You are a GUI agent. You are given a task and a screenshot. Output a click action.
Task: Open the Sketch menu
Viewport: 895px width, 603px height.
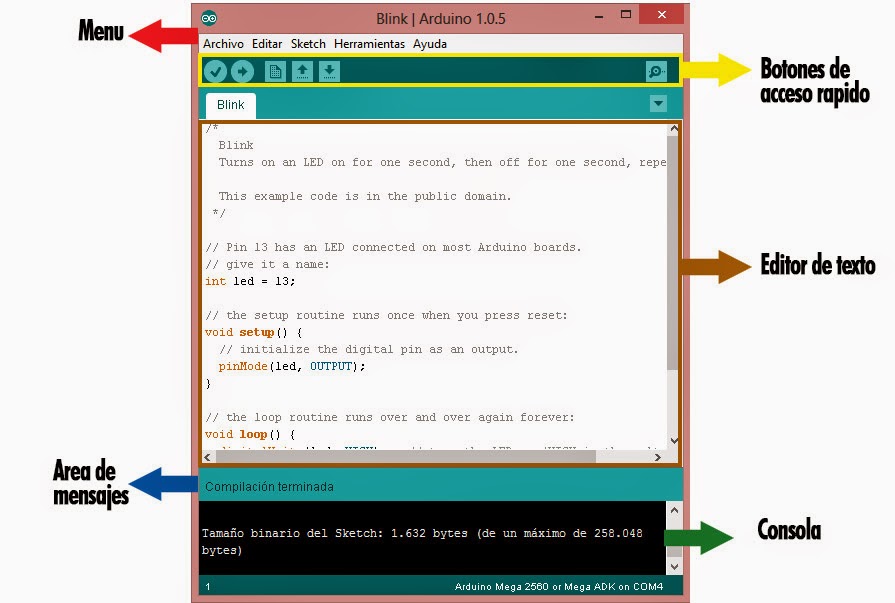[x=308, y=44]
